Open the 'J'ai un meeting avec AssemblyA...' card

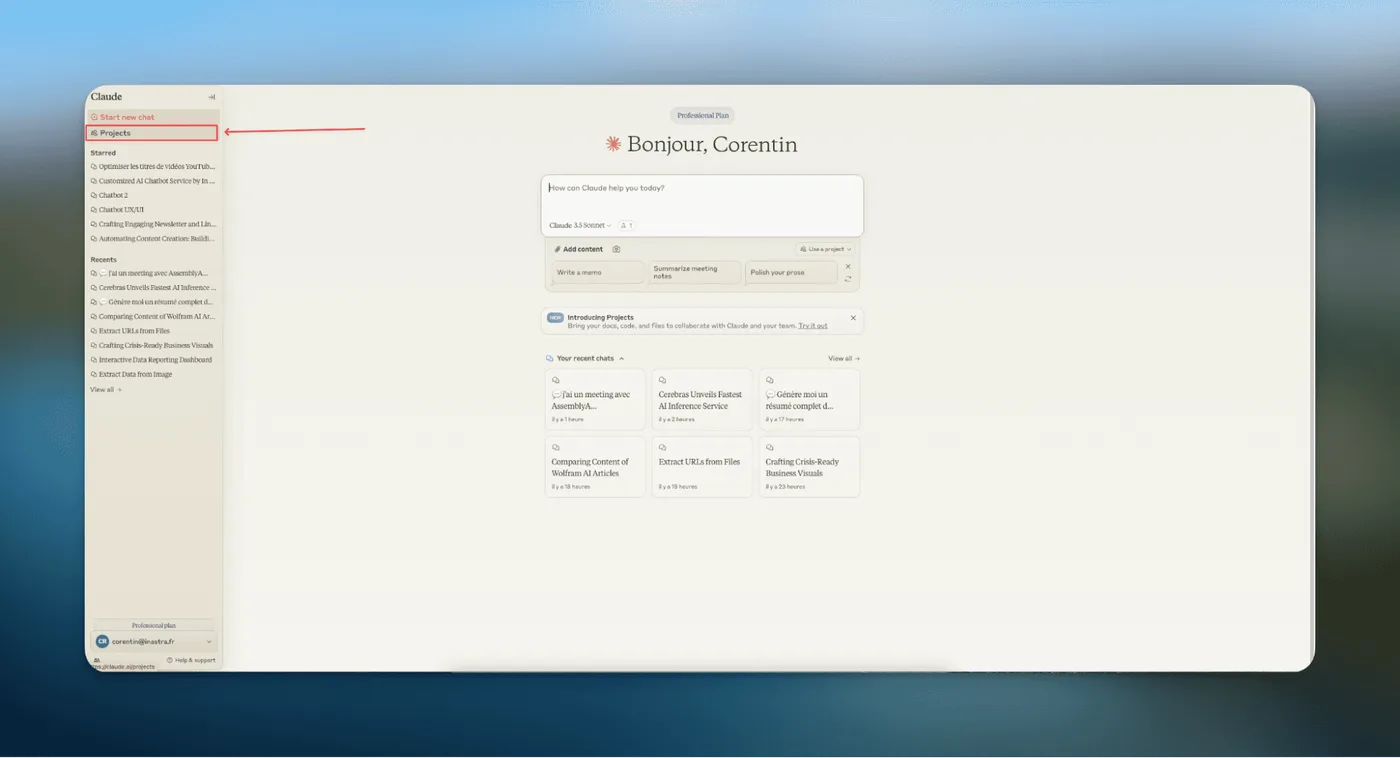595,399
